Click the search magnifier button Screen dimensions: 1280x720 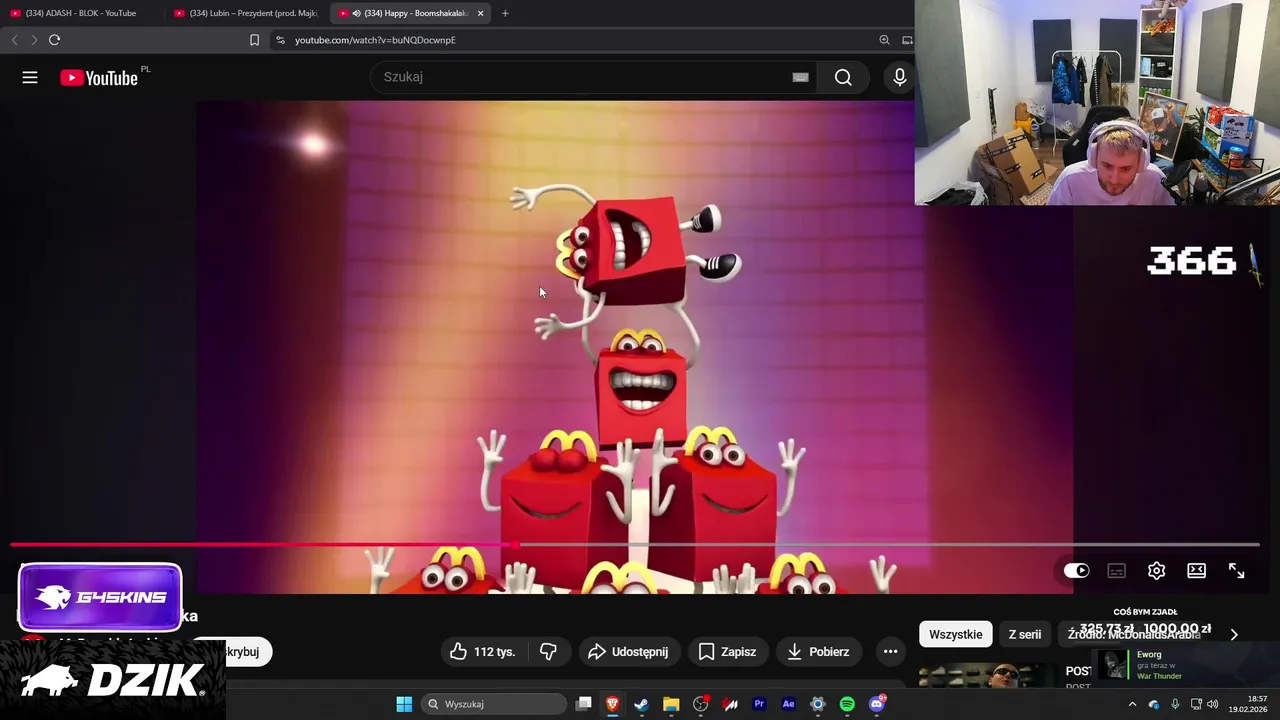[x=843, y=77]
